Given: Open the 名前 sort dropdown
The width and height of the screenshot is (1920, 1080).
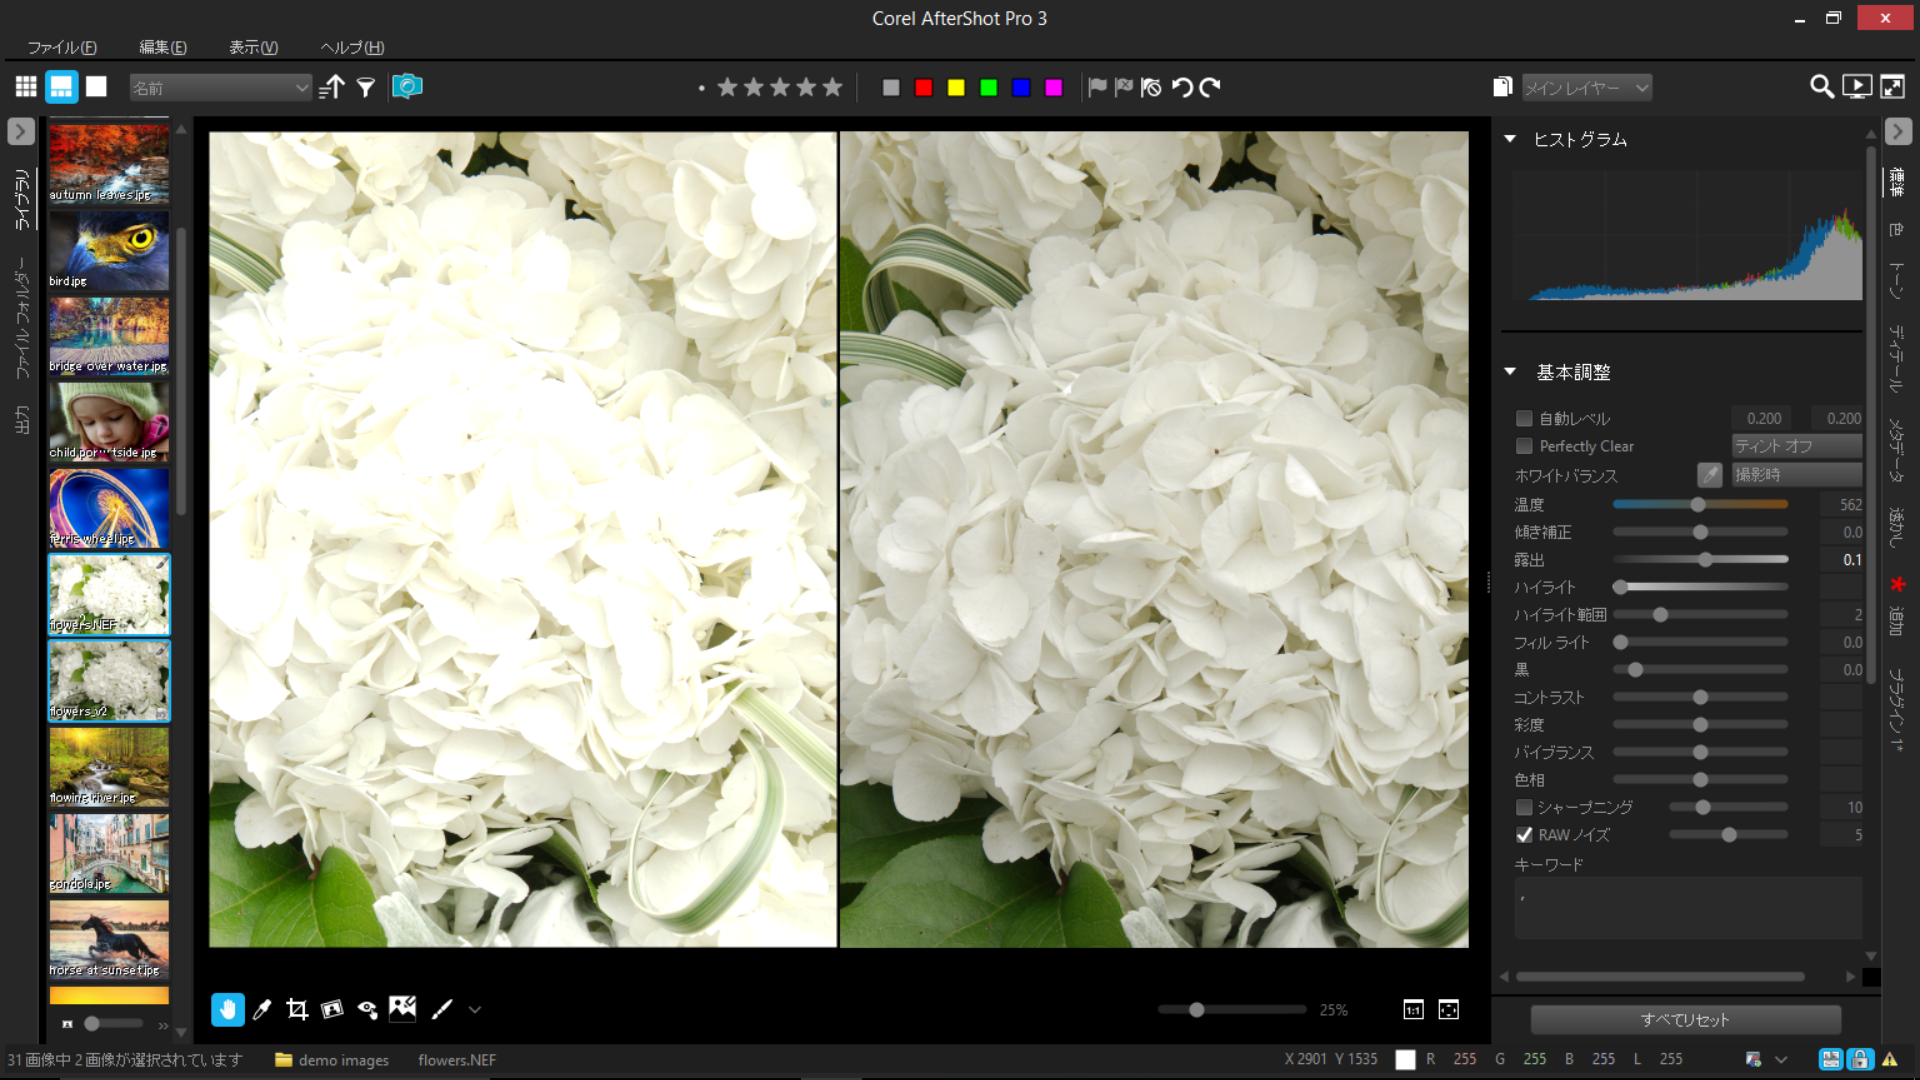Looking at the screenshot, I should [220, 88].
